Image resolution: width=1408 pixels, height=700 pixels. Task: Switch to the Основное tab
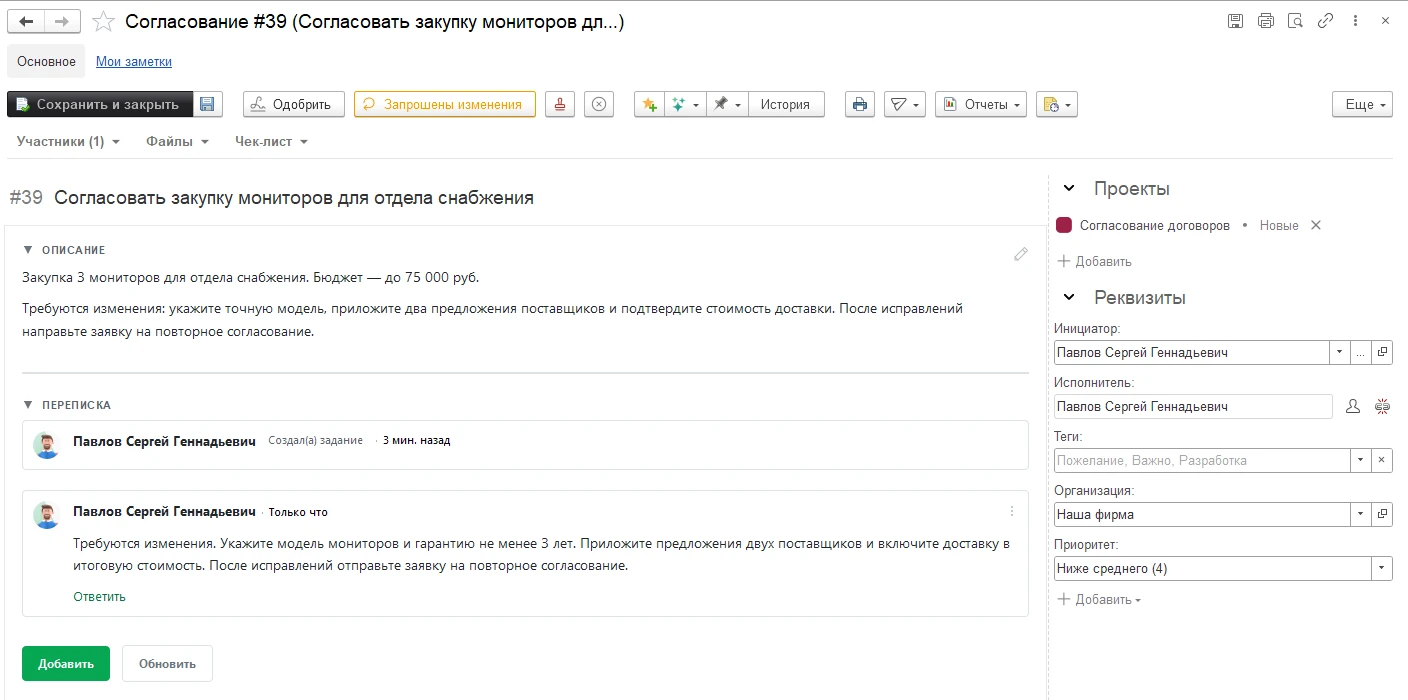click(46, 61)
